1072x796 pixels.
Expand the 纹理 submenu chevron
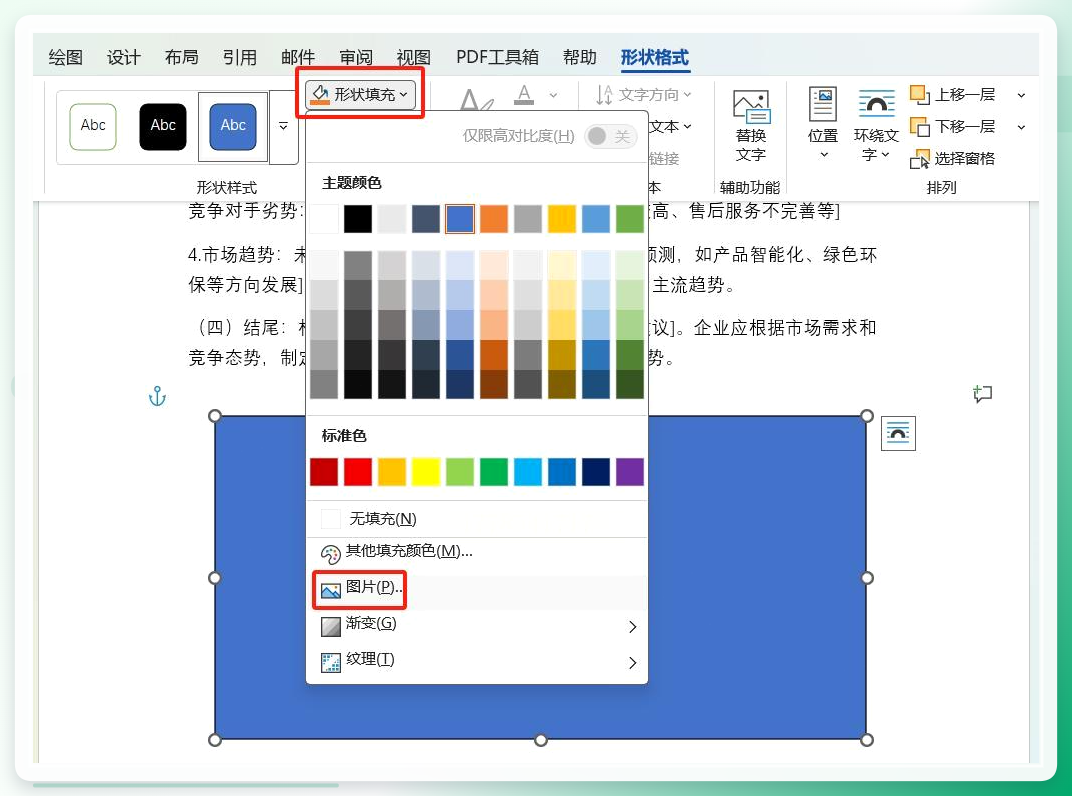tap(632, 662)
